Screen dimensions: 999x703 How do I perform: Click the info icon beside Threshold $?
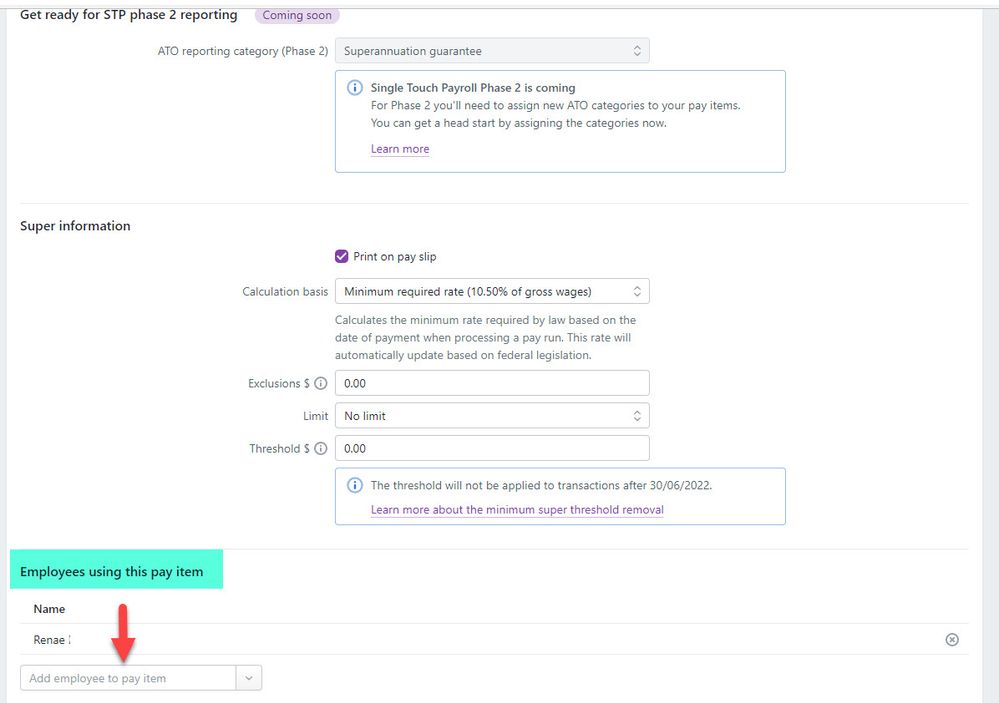pyautogui.click(x=320, y=449)
